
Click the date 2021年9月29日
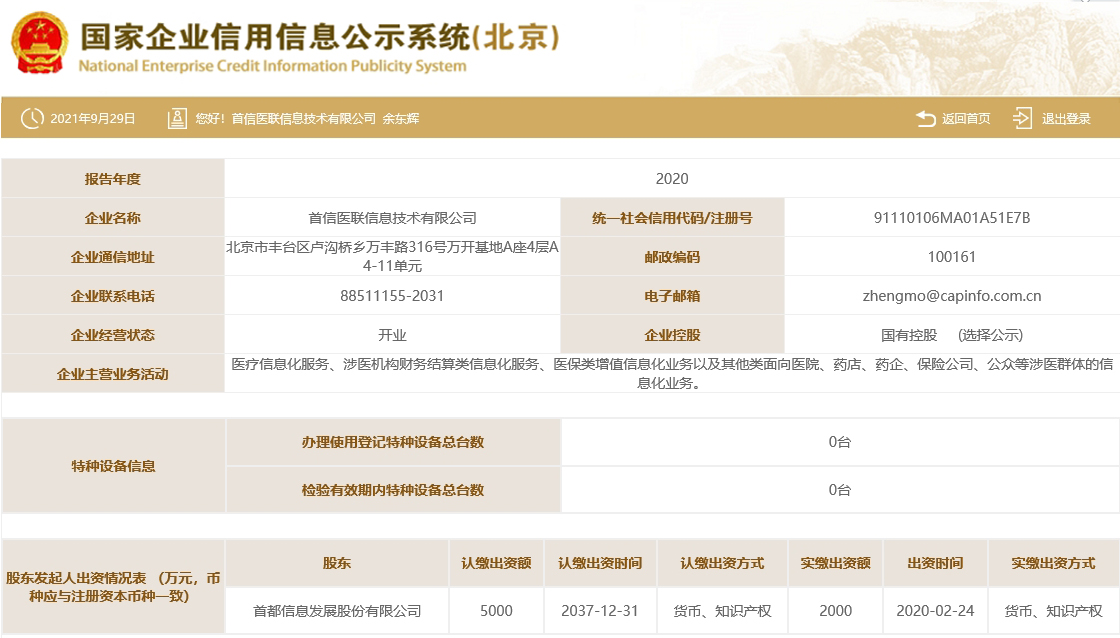coord(92,119)
